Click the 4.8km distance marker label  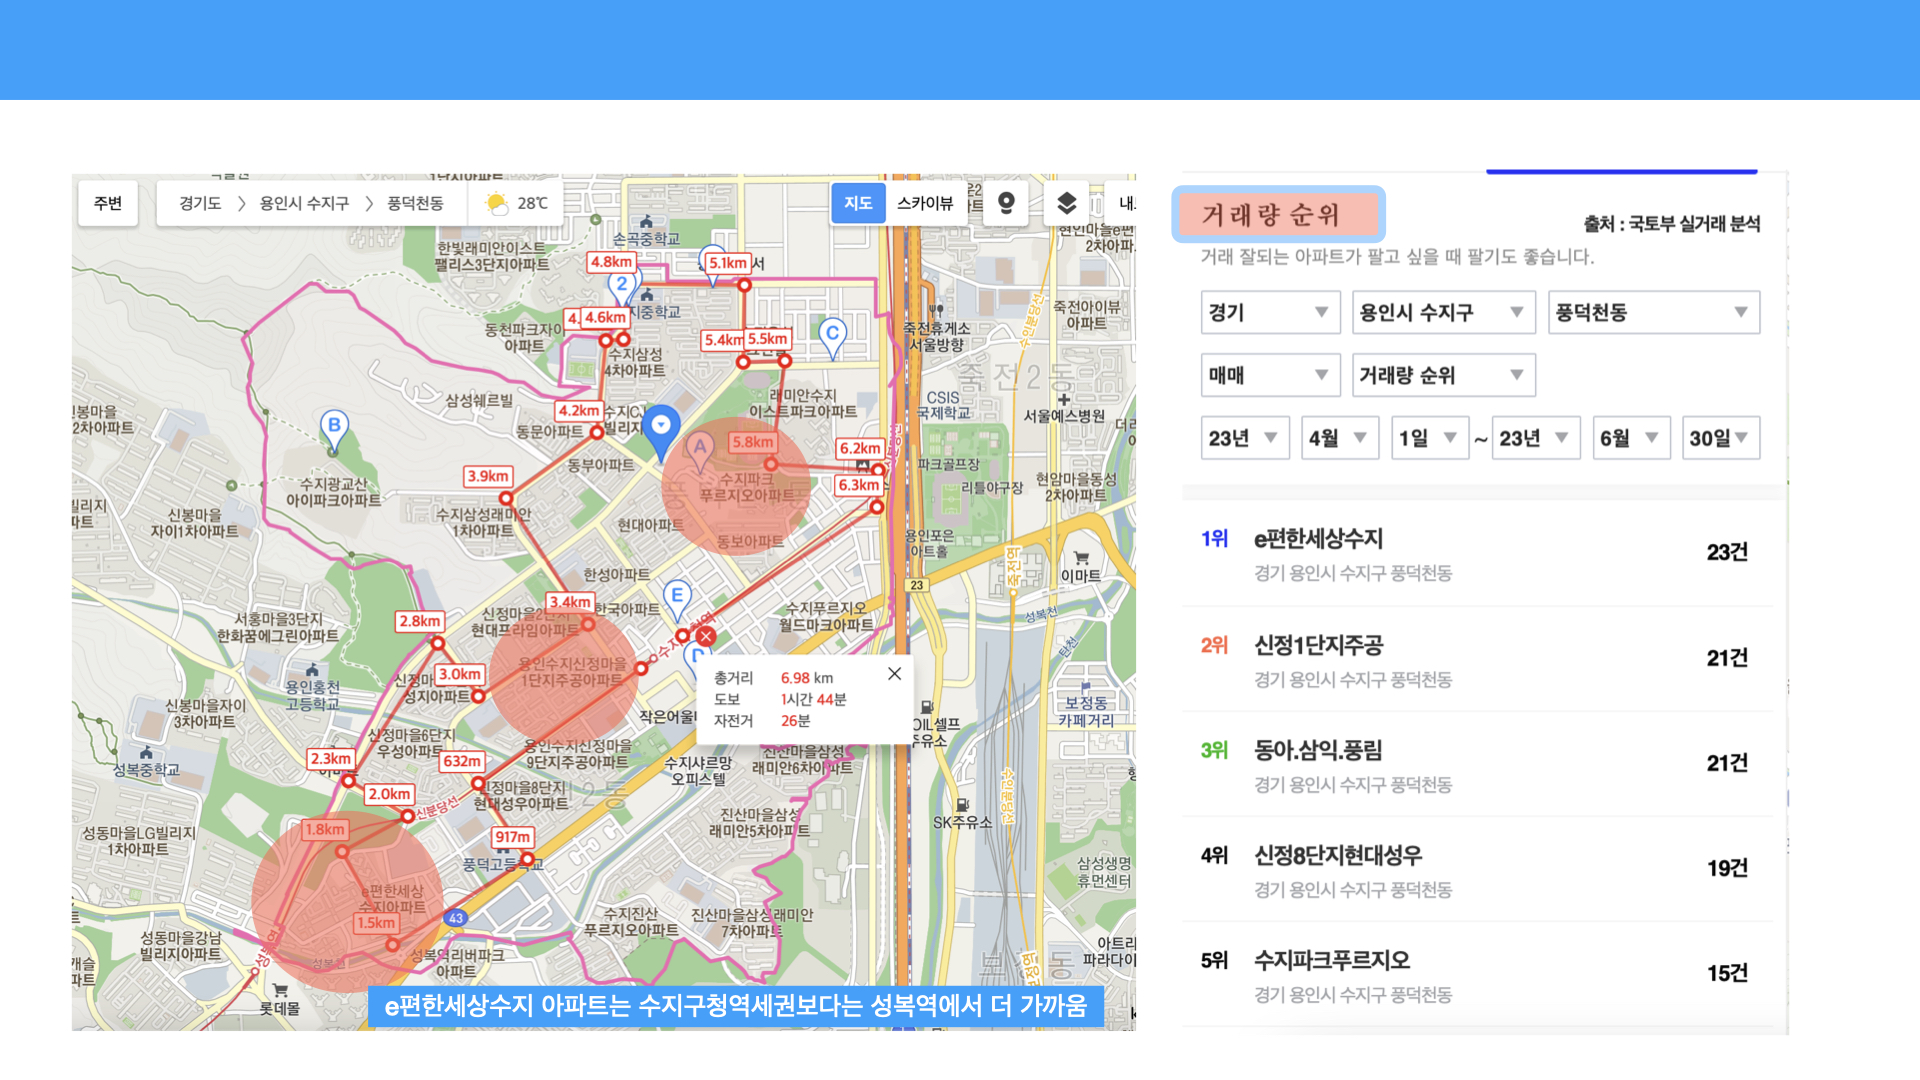[x=611, y=262]
